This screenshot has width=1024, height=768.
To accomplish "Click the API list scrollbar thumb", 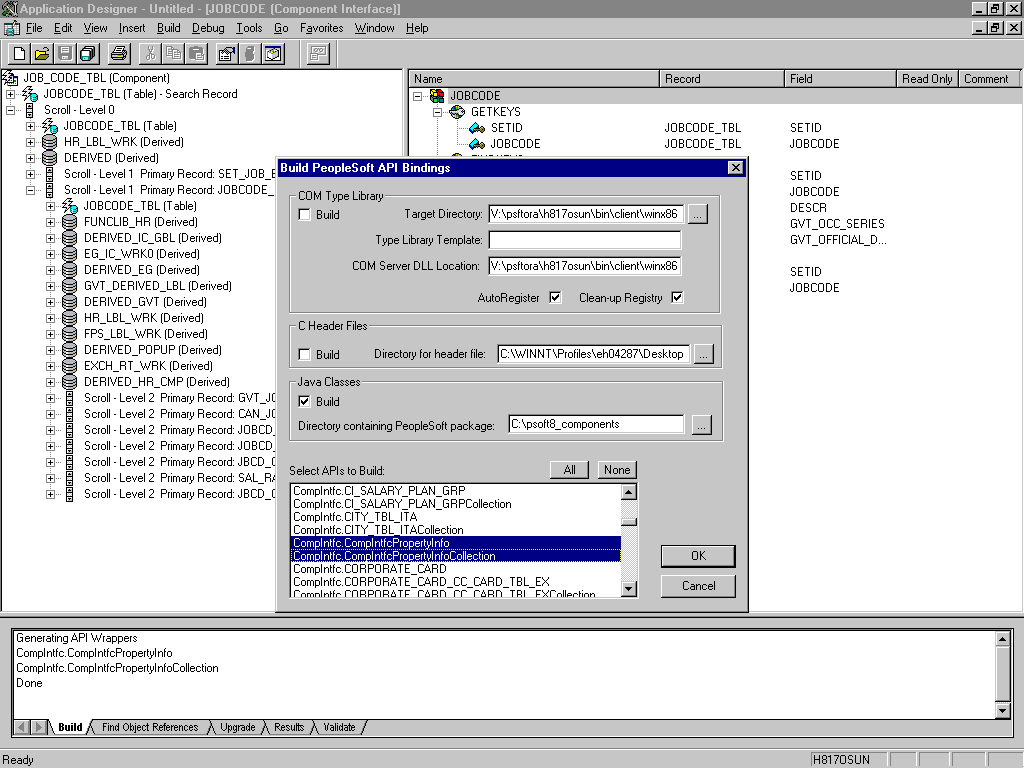I will 629,522.
